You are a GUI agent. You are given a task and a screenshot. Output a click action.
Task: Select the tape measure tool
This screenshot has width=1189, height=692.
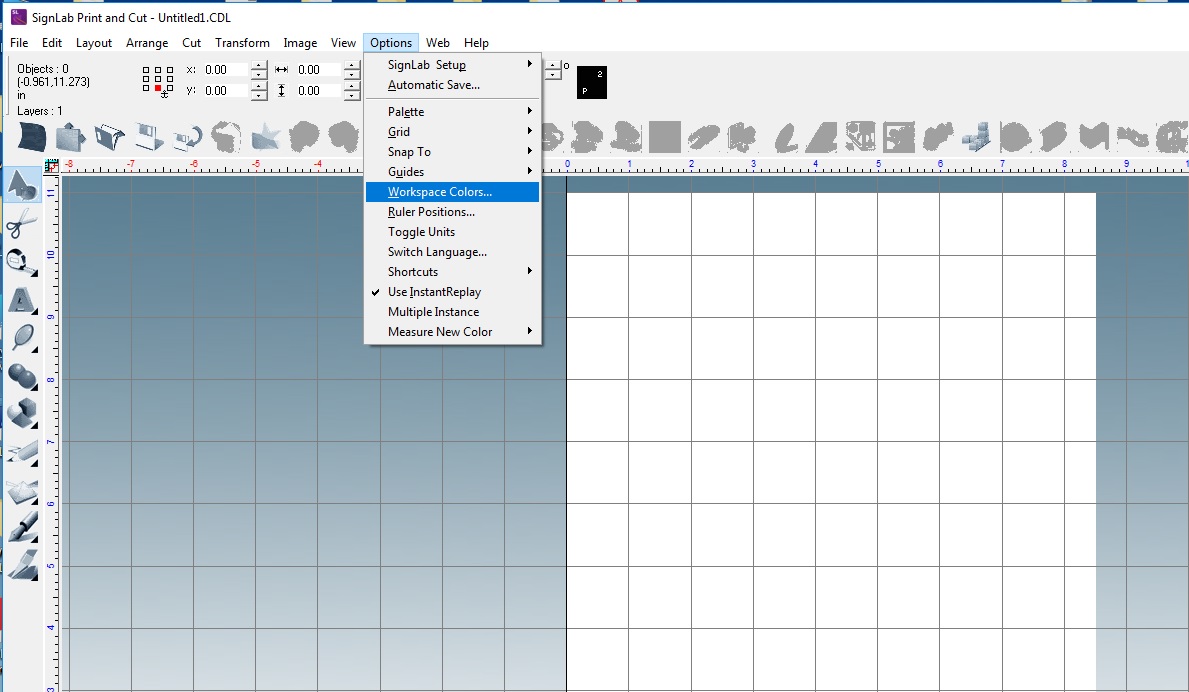22,262
